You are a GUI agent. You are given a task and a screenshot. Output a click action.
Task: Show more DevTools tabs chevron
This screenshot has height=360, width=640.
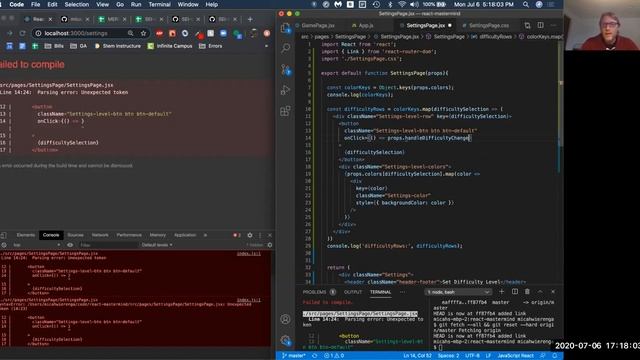click(205, 235)
